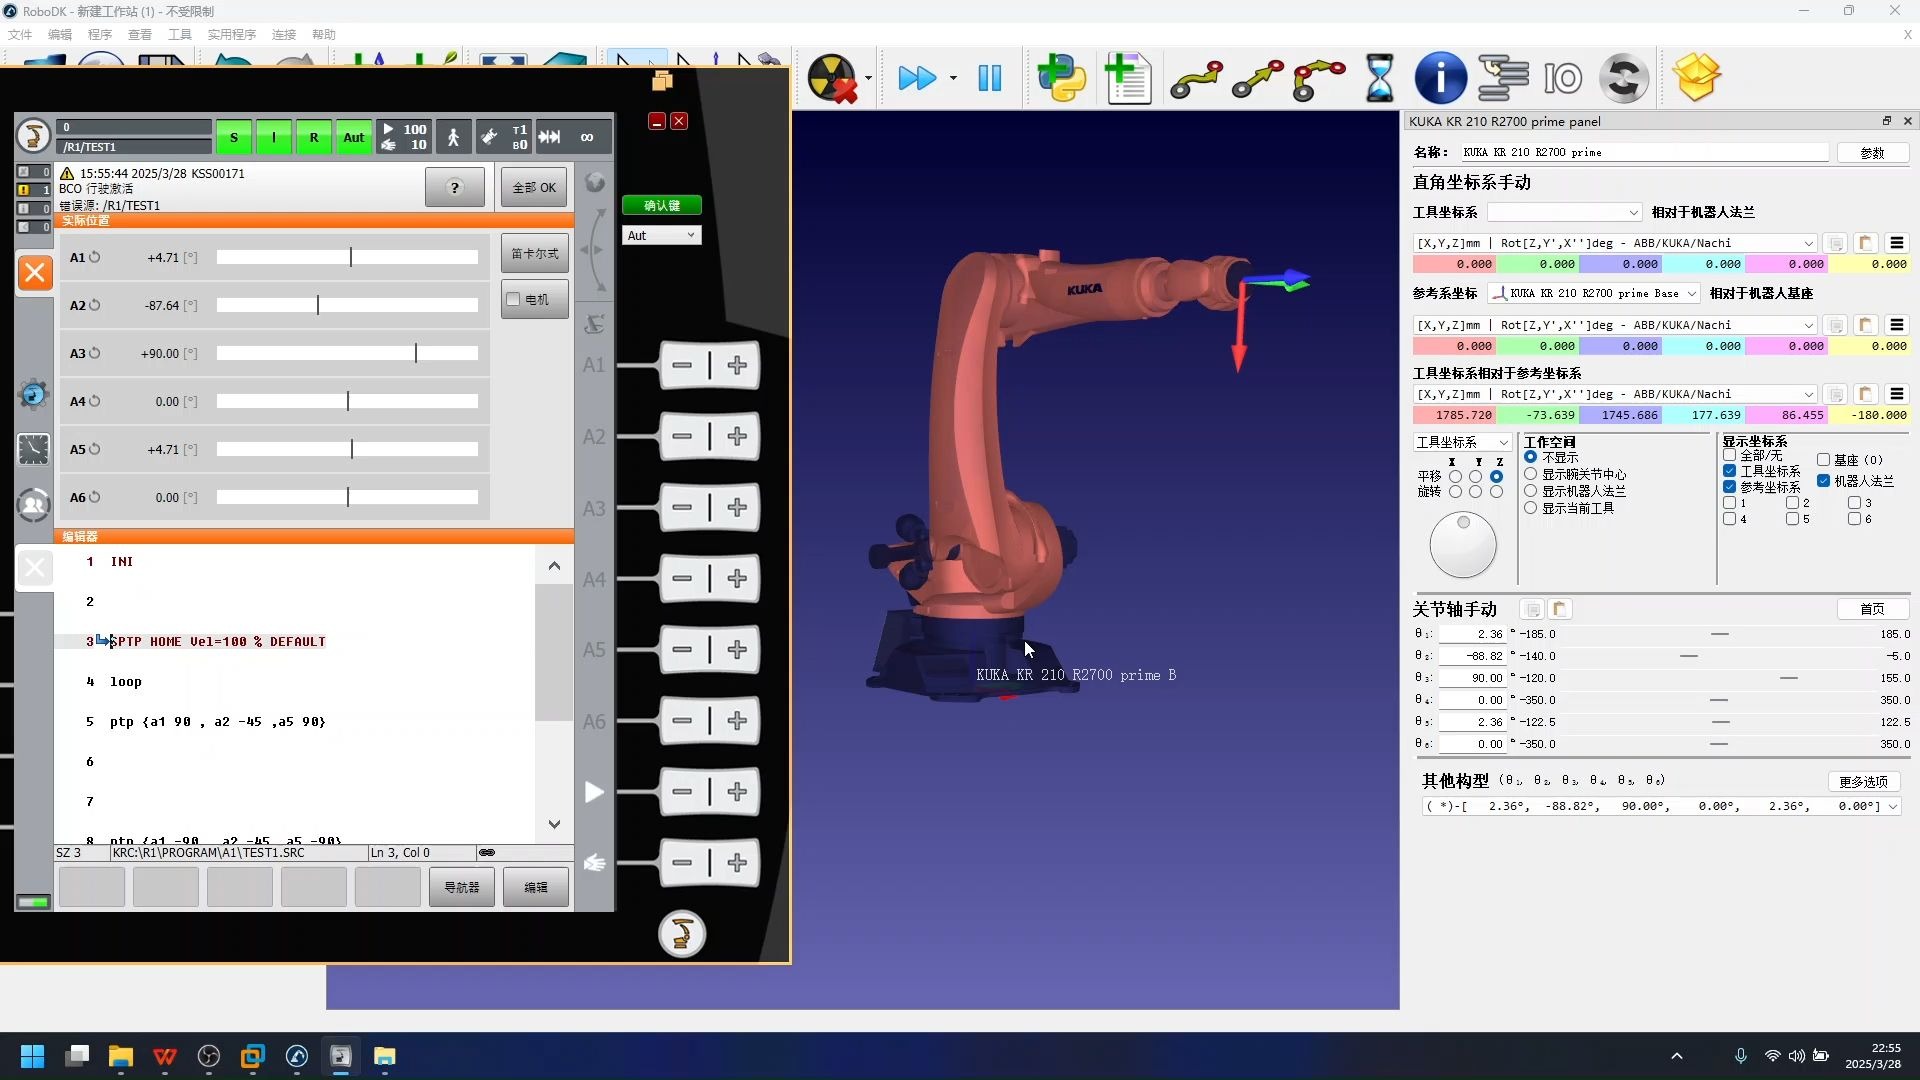
Task: Click the Python program icon
Action: (x=1061, y=78)
